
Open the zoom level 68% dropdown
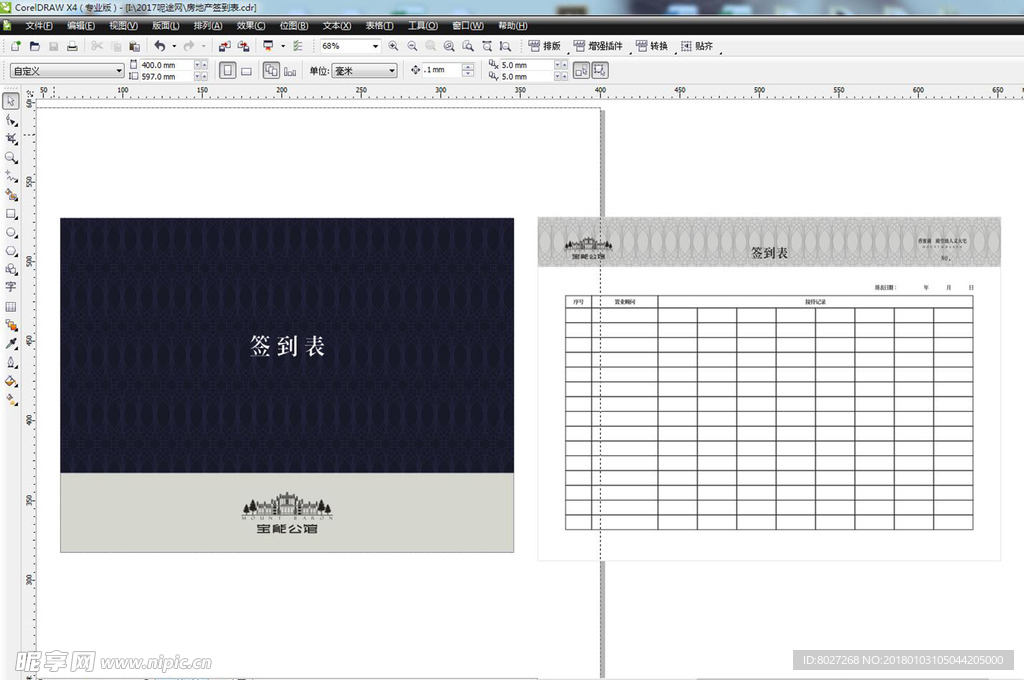[376, 46]
